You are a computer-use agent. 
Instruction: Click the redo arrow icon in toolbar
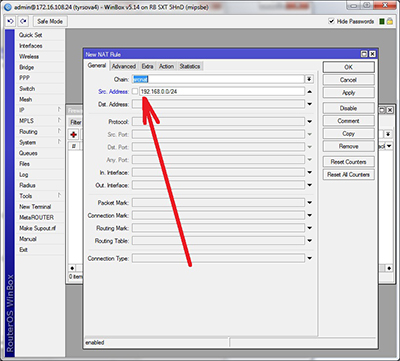click(23, 21)
